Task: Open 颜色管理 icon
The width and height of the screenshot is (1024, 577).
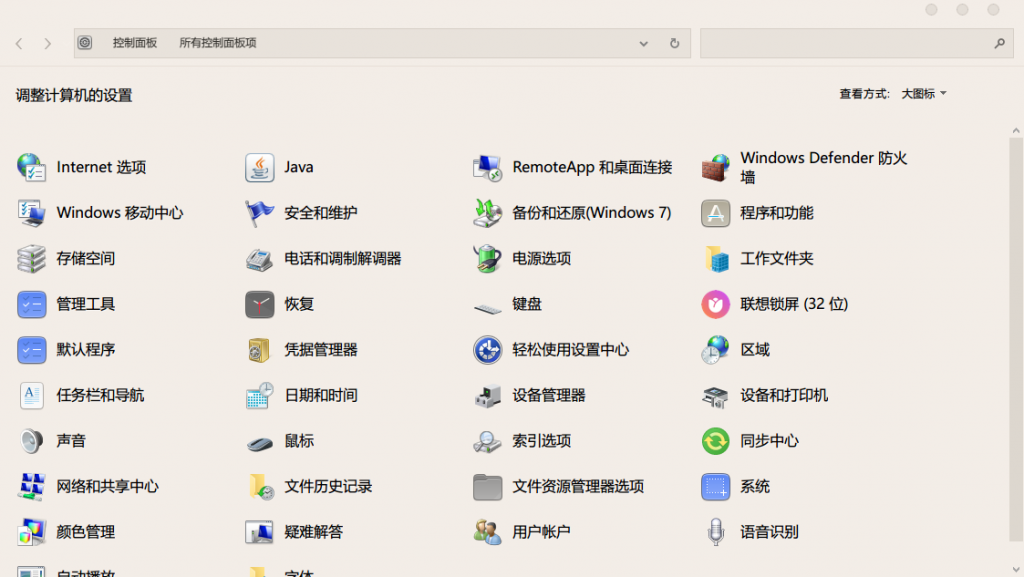Action: click(31, 533)
